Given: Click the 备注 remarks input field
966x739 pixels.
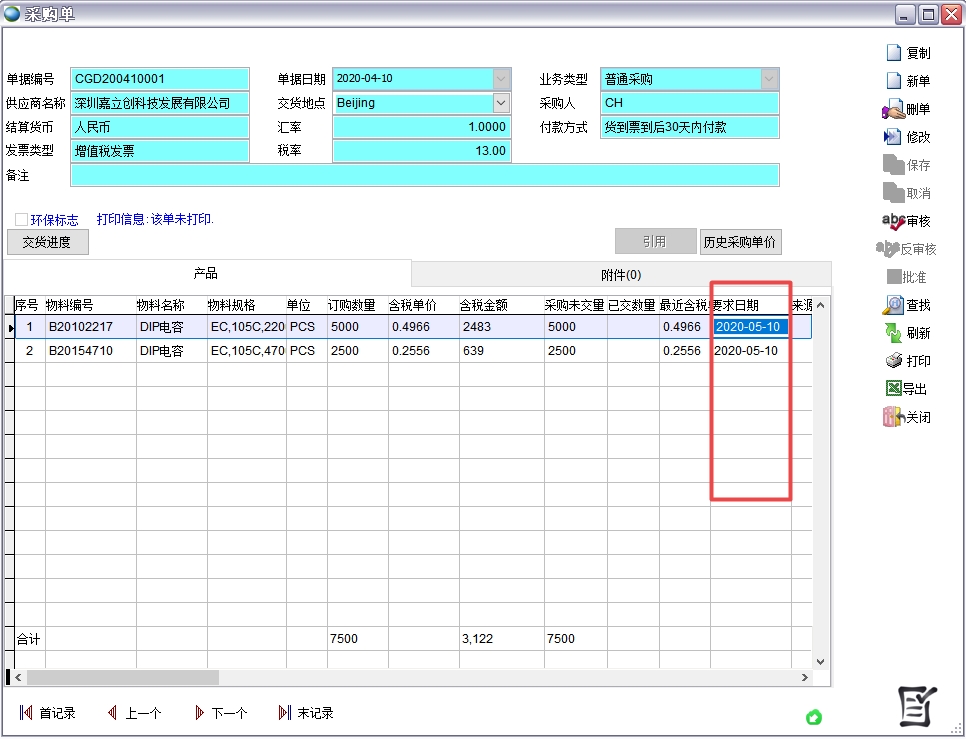Looking at the screenshot, I should click(424, 175).
